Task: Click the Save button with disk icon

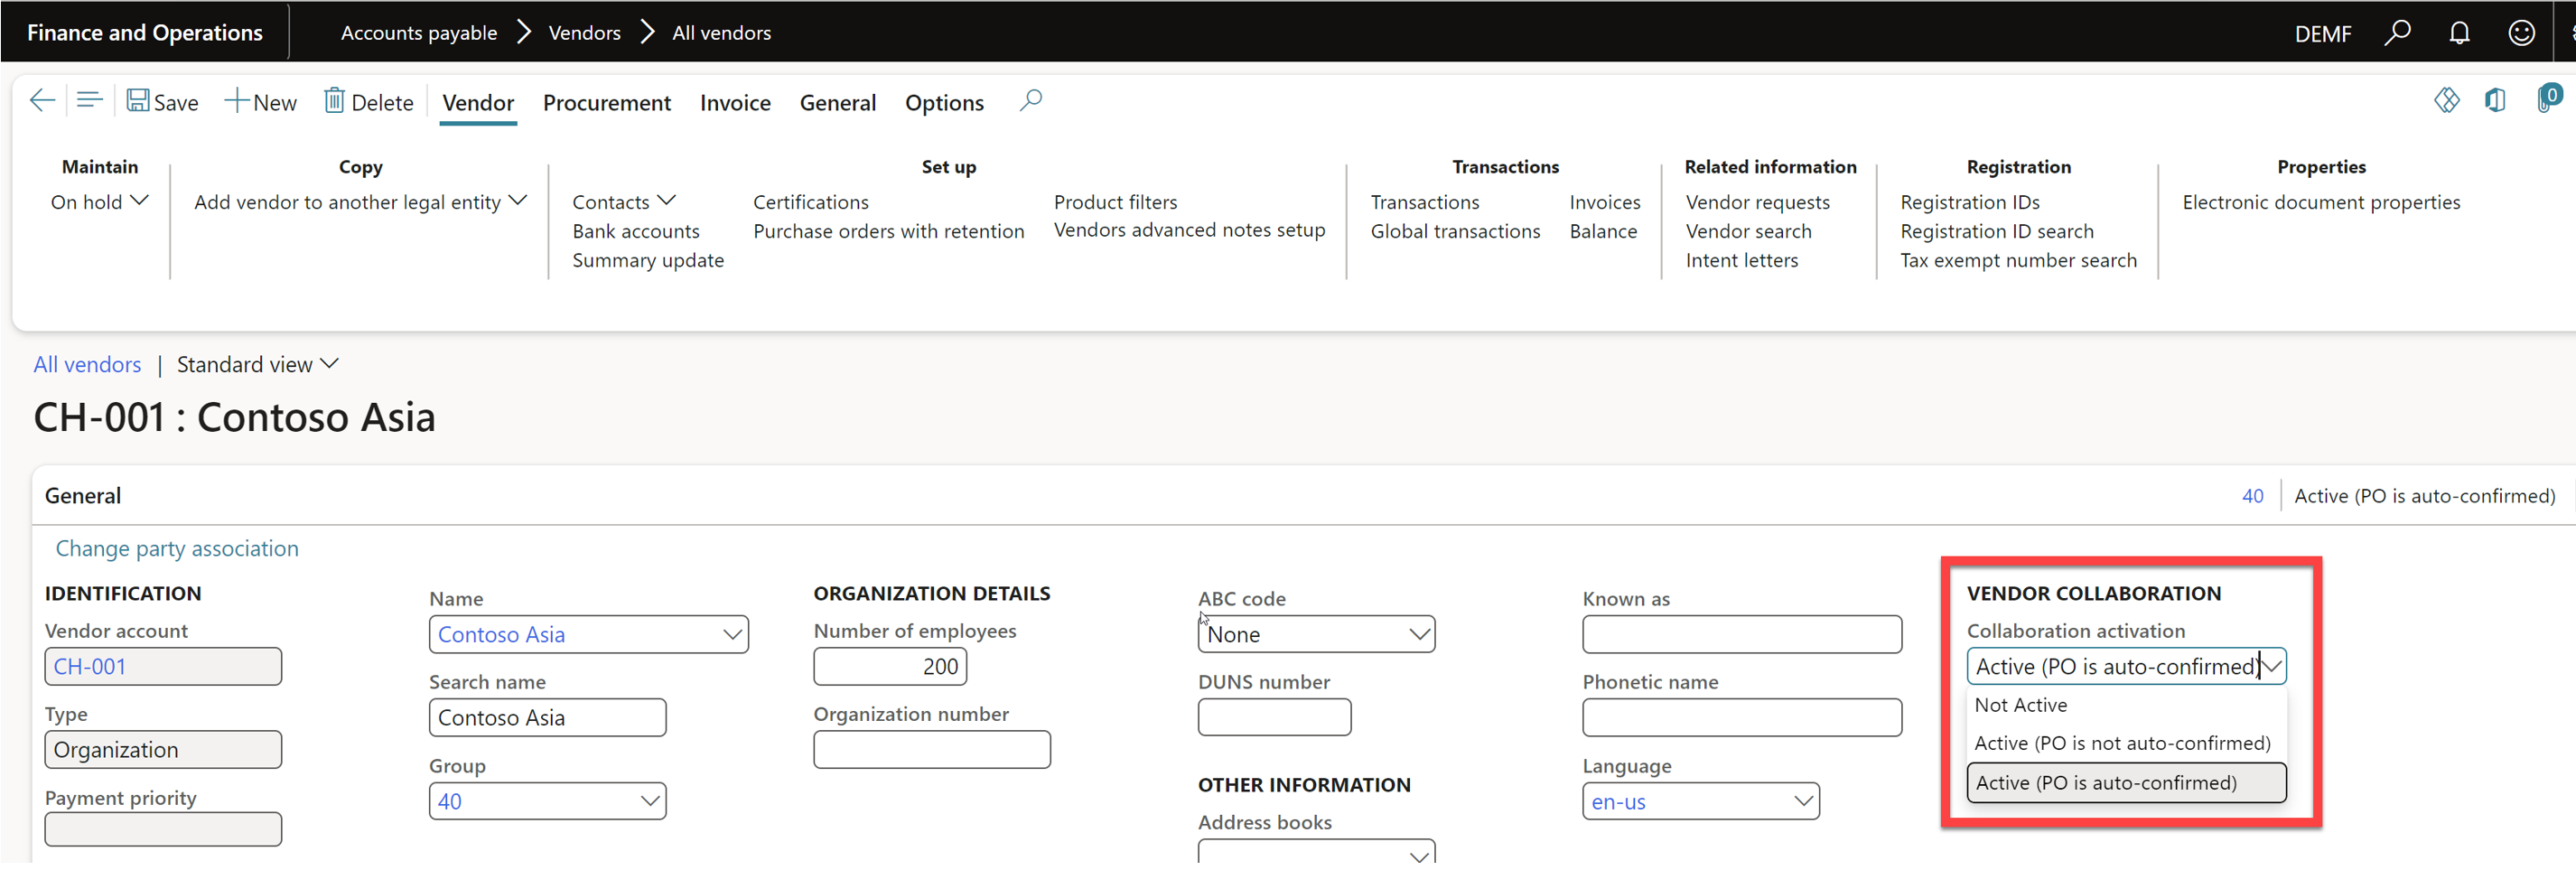Action: tap(162, 102)
